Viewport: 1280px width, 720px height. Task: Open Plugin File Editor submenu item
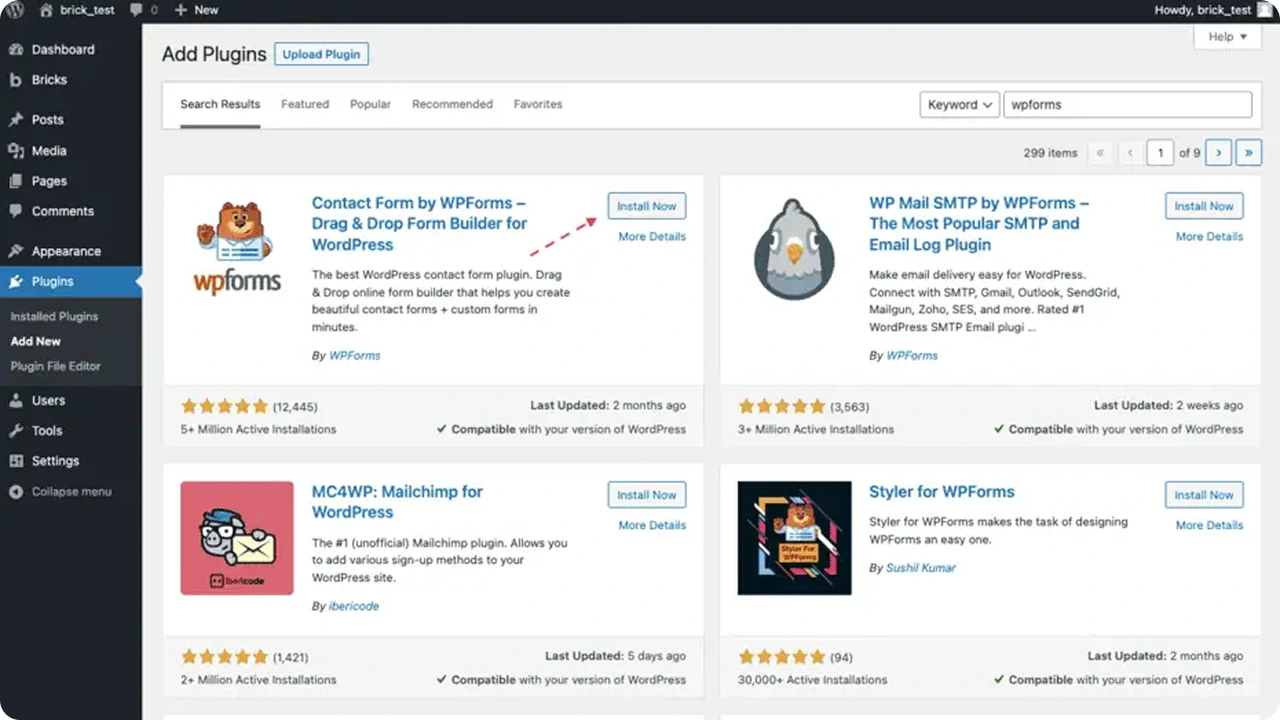pos(56,366)
